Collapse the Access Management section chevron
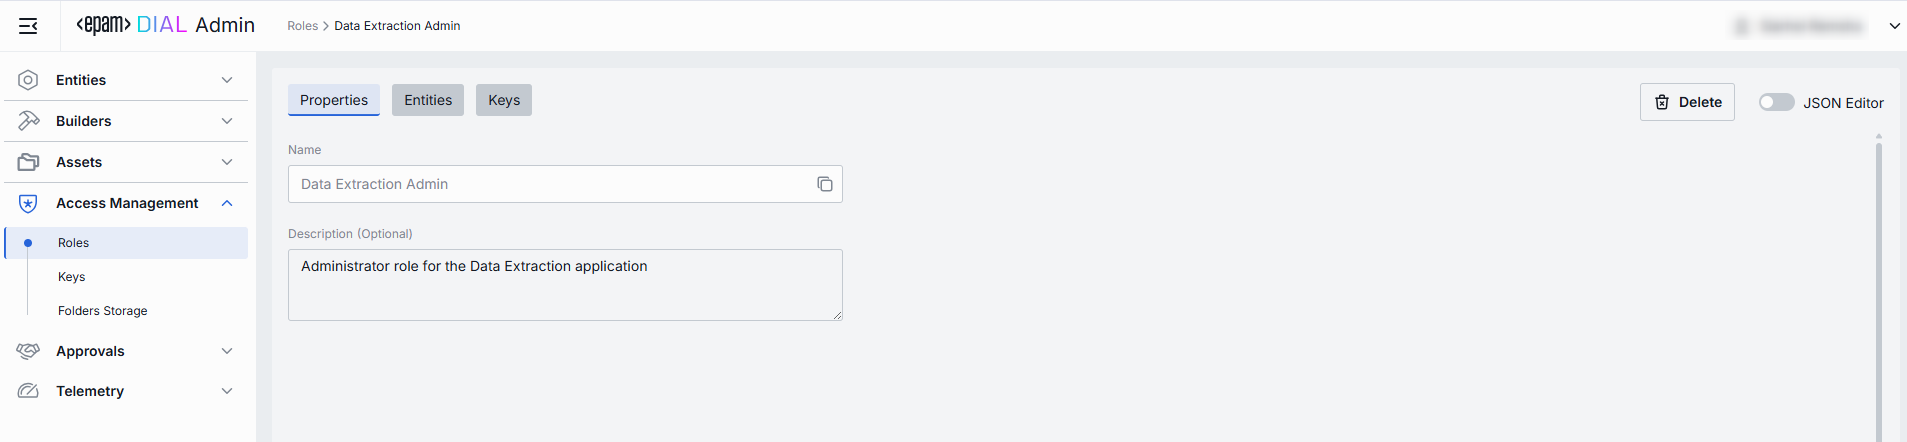 (x=227, y=203)
